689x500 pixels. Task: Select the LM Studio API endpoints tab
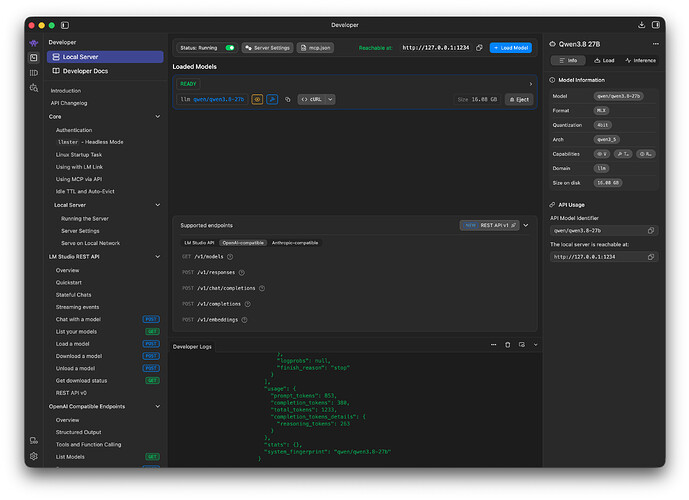[x=199, y=243]
